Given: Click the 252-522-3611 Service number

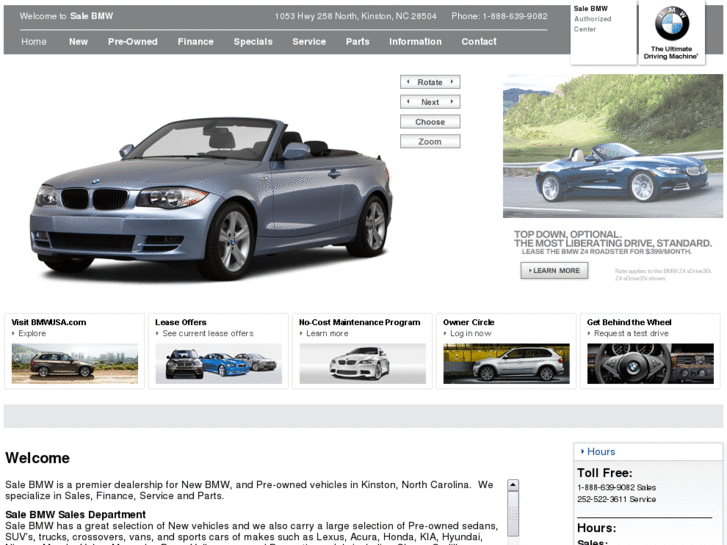Looking at the screenshot, I should [x=617, y=499].
